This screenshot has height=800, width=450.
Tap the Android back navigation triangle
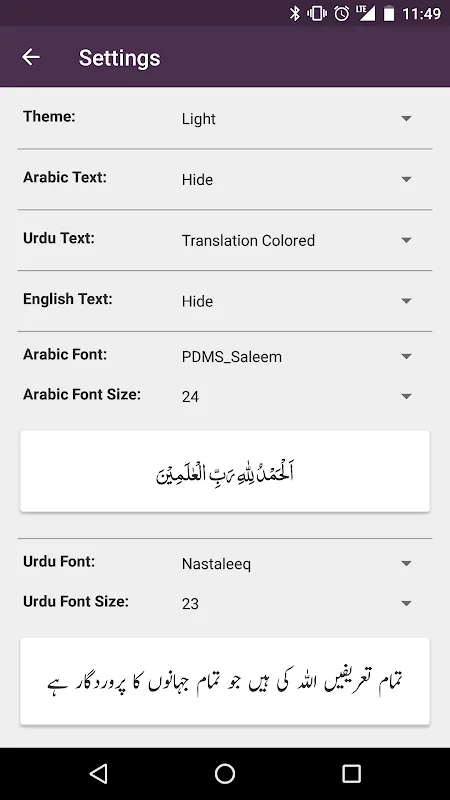98,773
